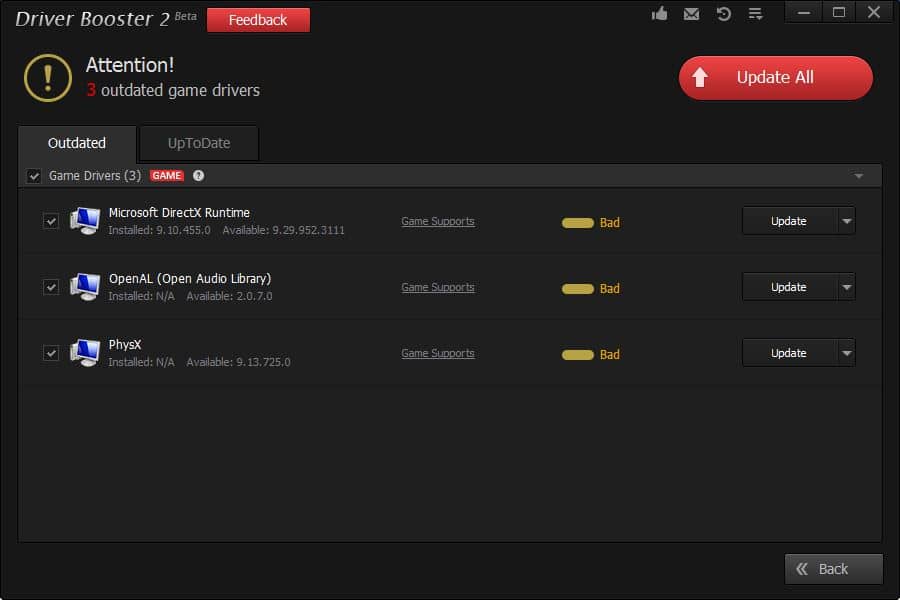Click the yellow attention warning icon

[48, 78]
